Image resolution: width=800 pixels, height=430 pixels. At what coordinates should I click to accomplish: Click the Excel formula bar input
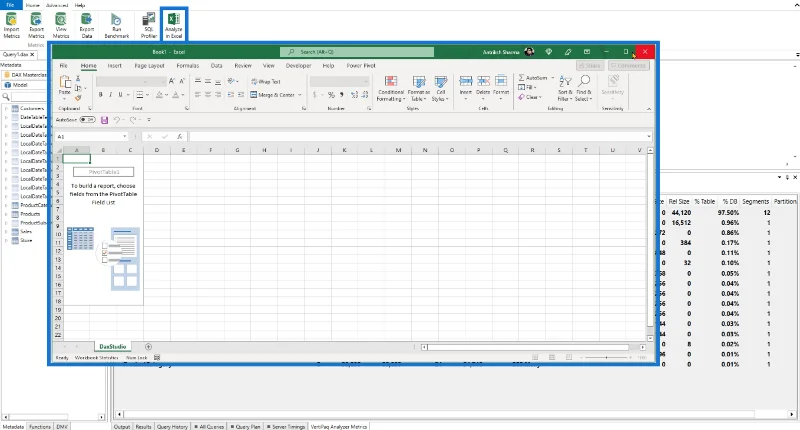tap(417, 137)
